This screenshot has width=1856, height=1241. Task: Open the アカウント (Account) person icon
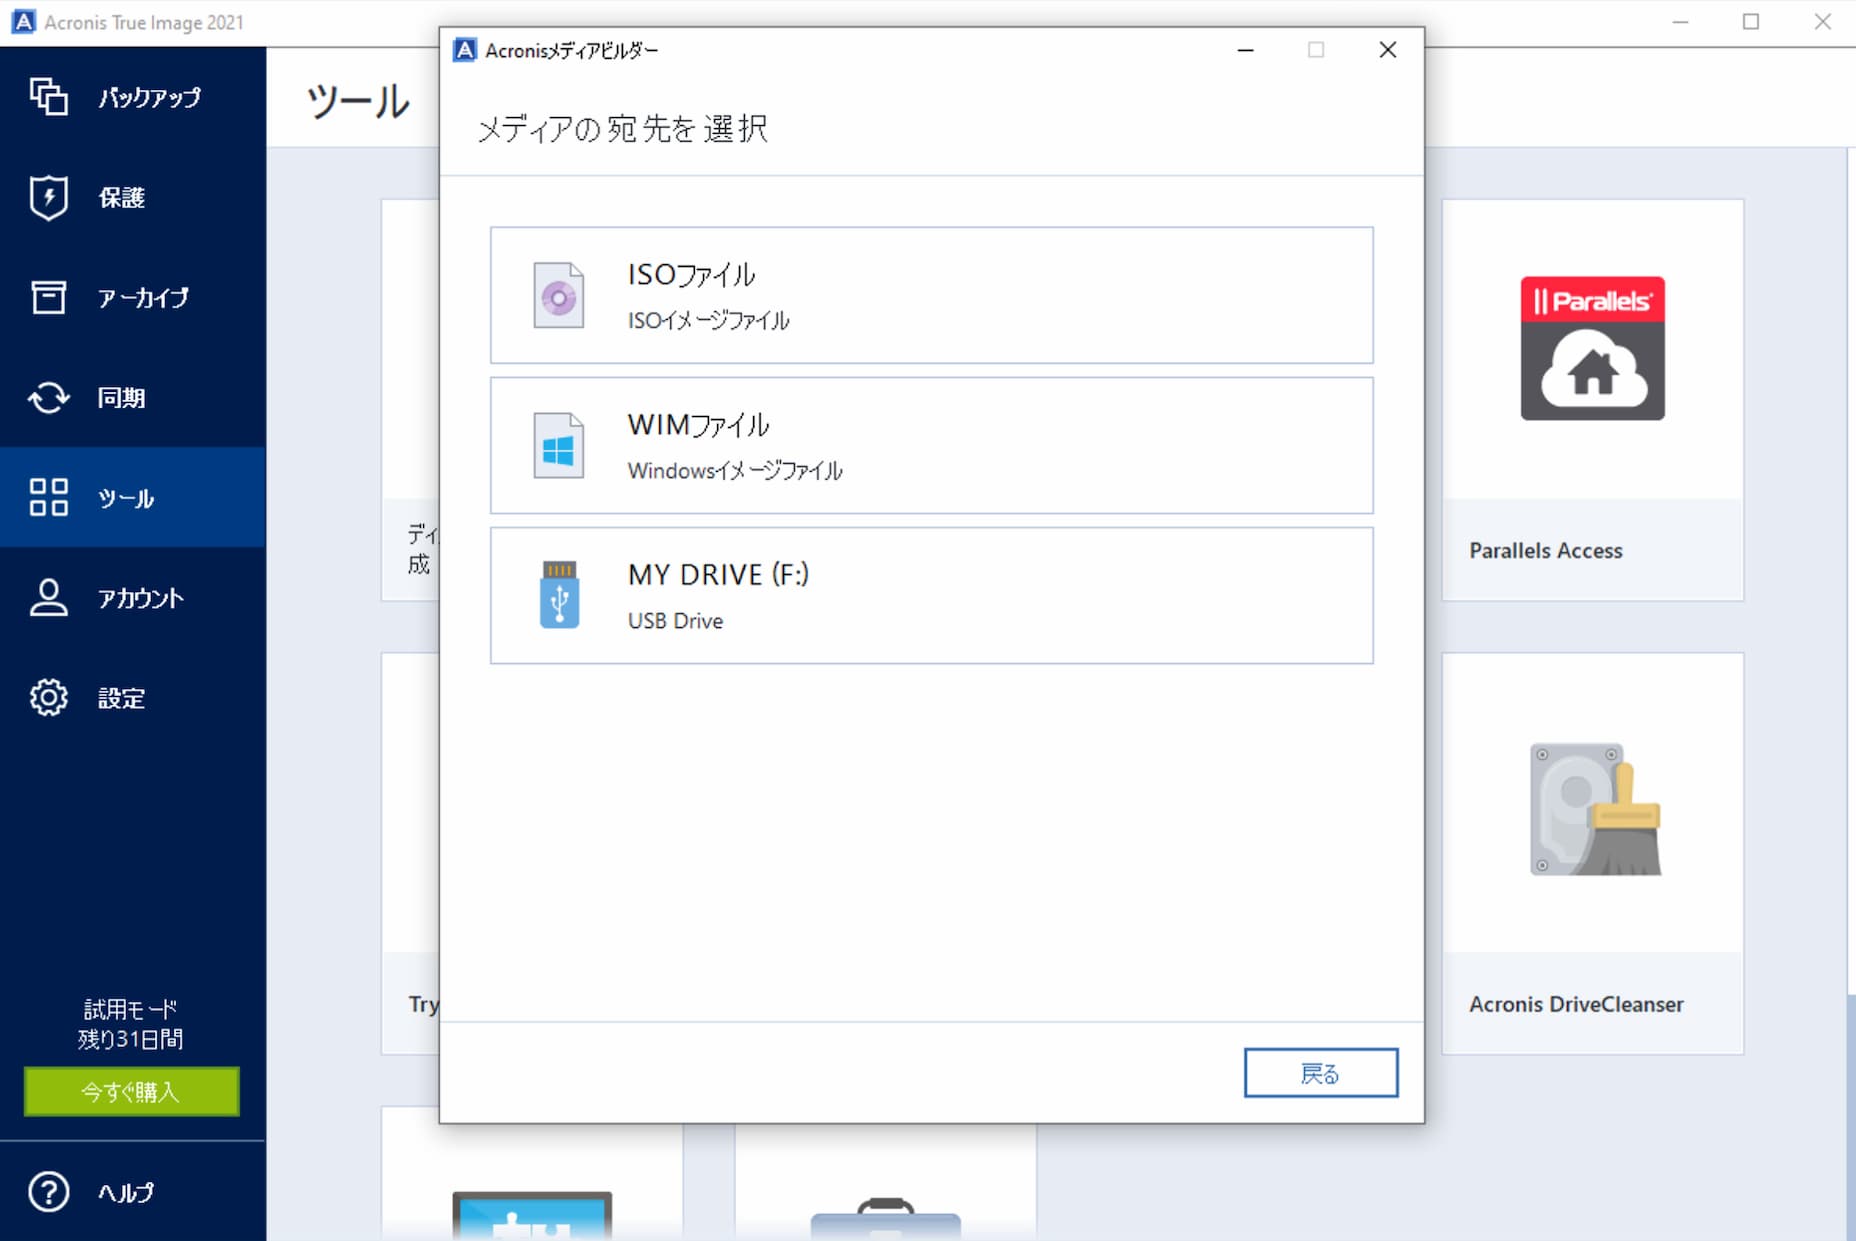tap(48, 597)
